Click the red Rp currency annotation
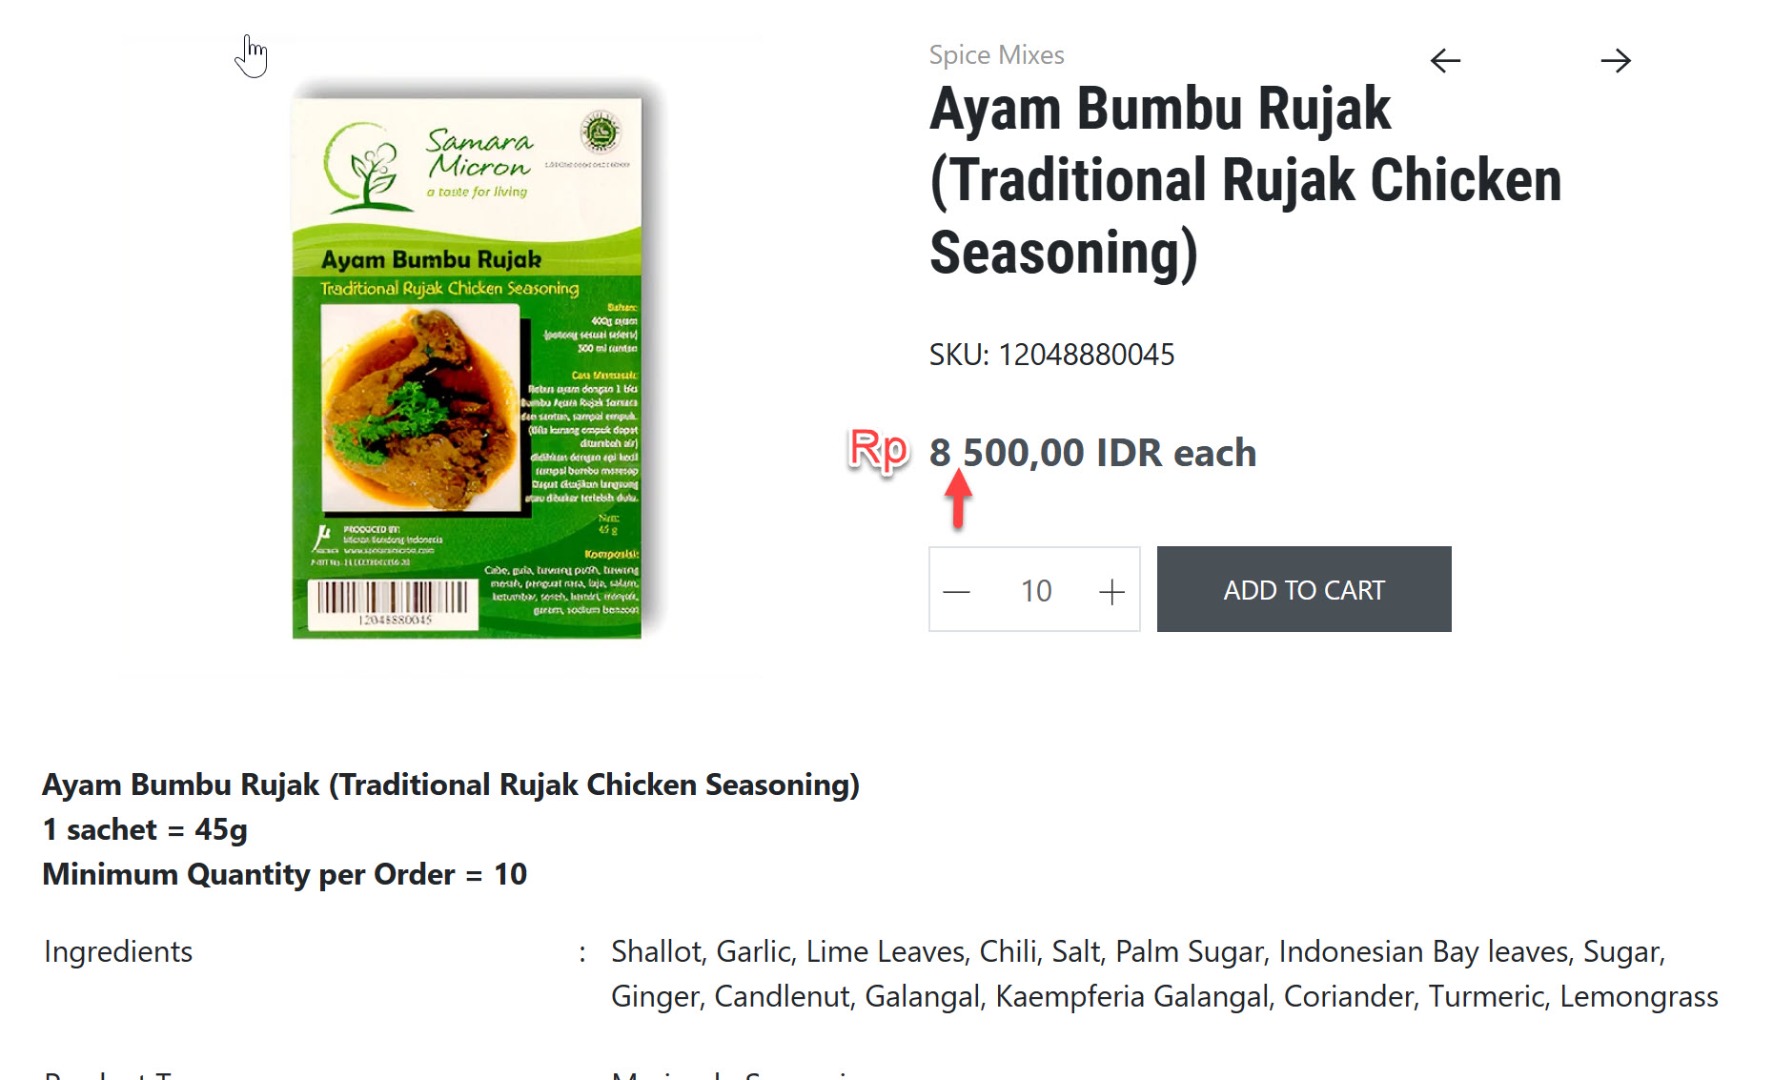The image size is (1772, 1080). click(x=879, y=450)
